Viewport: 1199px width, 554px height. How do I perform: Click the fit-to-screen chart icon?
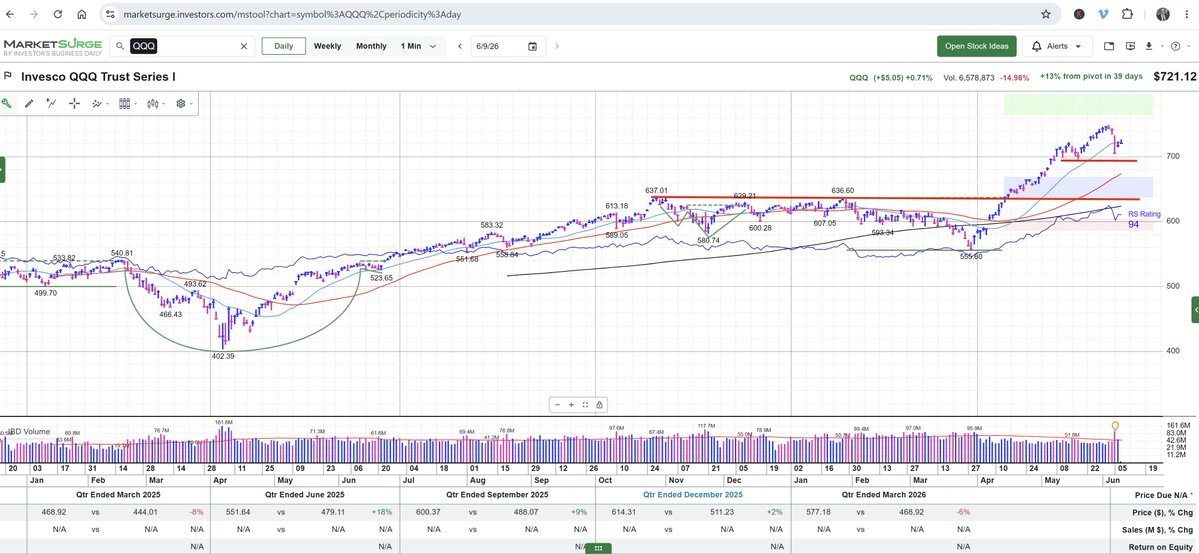(x=585, y=405)
